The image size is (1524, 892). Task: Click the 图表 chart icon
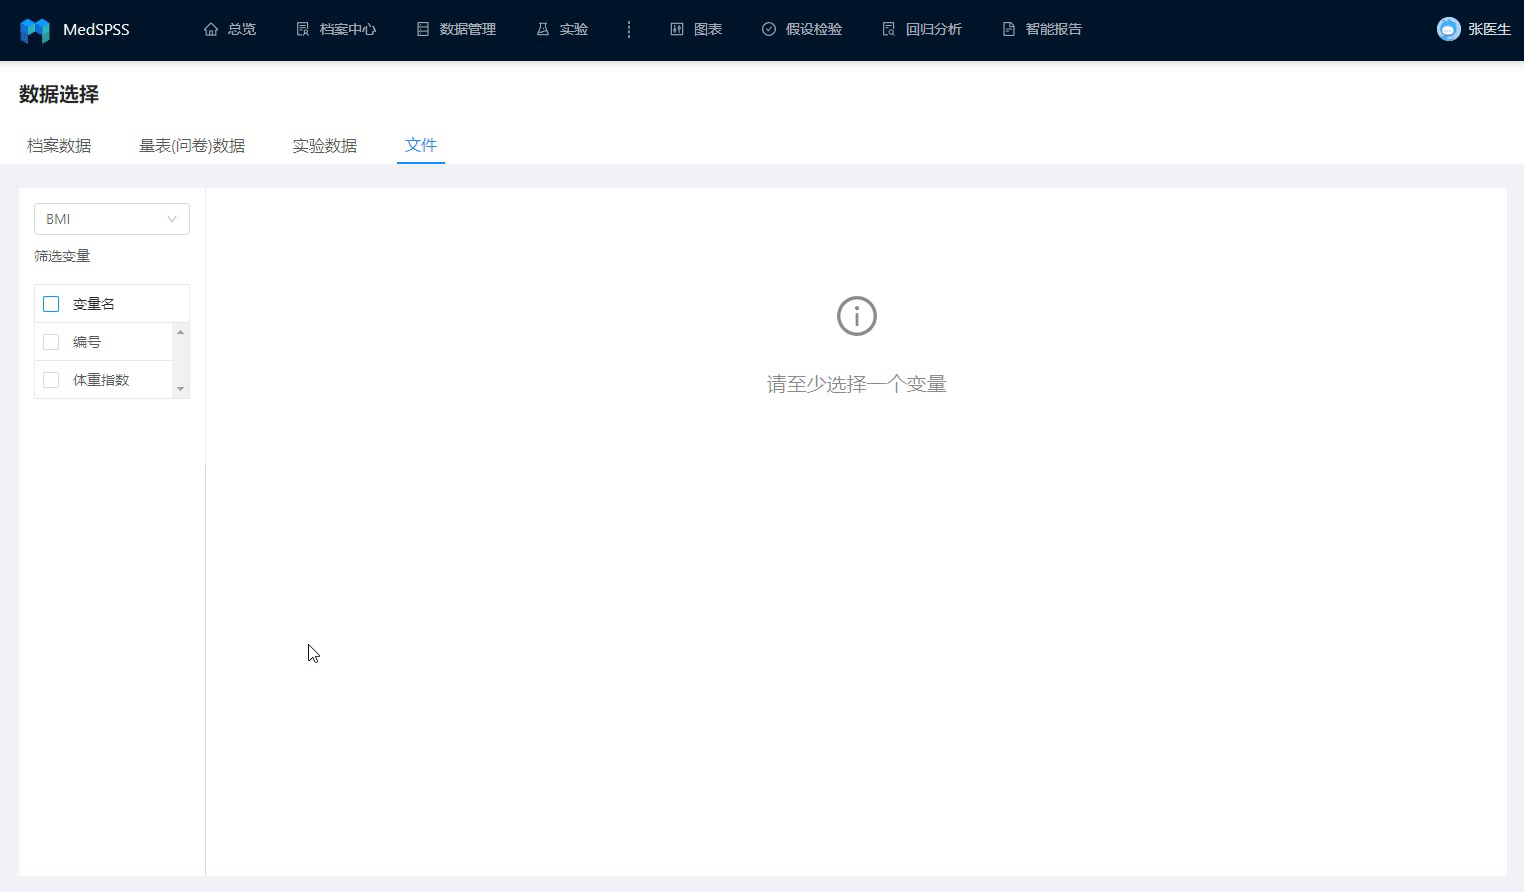pyautogui.click(x=677, y=30)
